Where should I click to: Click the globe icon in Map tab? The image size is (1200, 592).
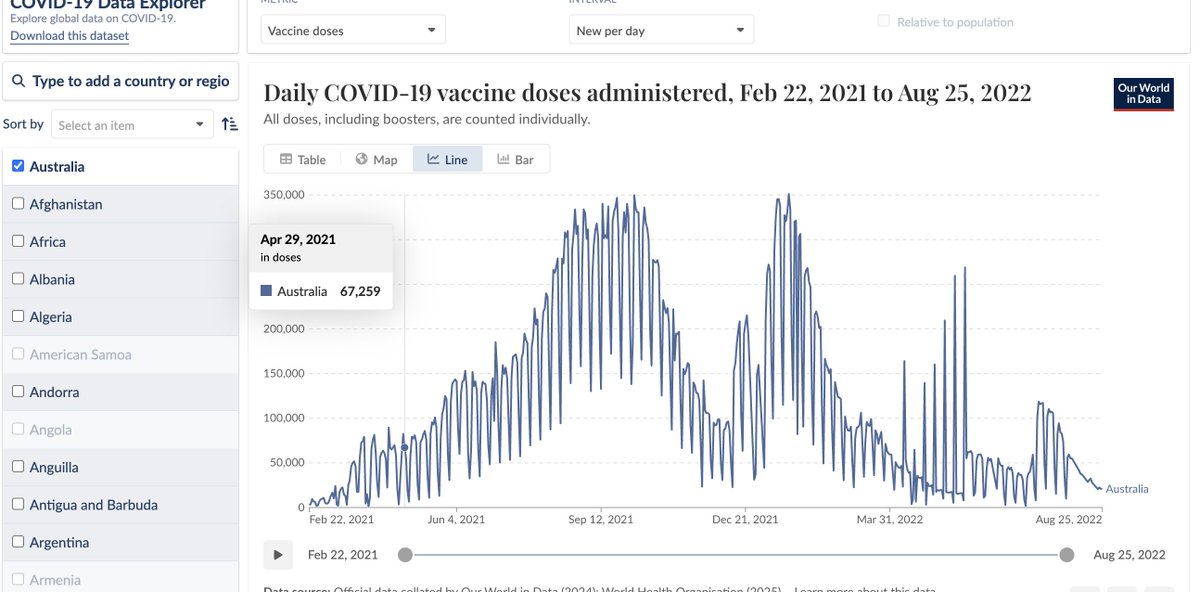pos(362,159)
